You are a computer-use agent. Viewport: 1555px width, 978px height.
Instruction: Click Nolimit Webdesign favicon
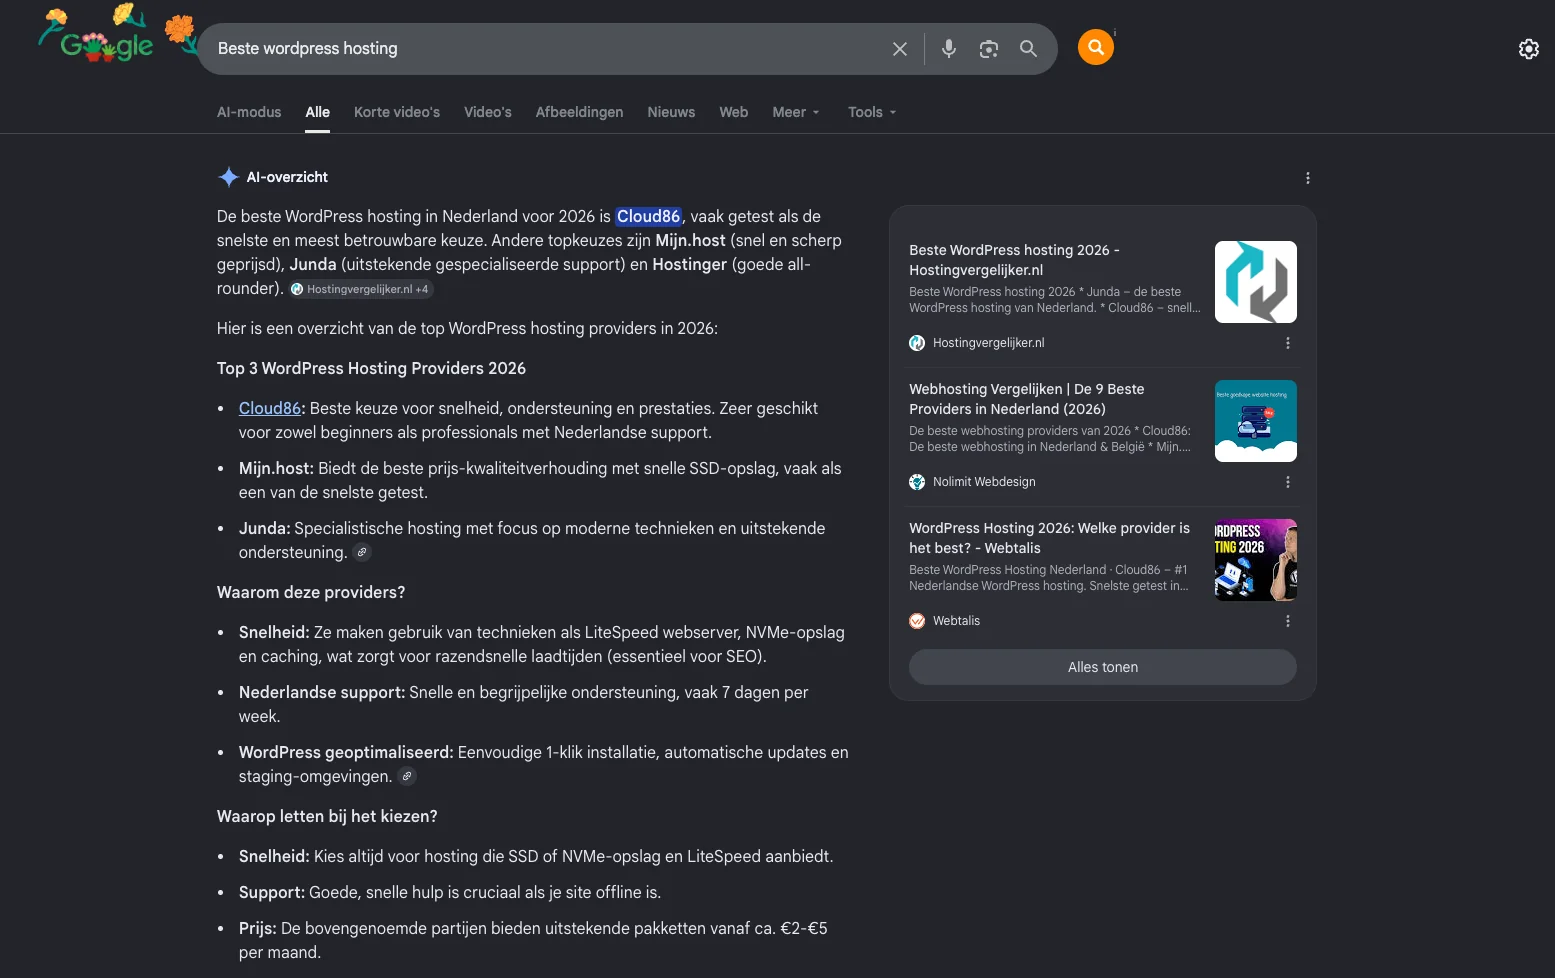tap(917, 482)
